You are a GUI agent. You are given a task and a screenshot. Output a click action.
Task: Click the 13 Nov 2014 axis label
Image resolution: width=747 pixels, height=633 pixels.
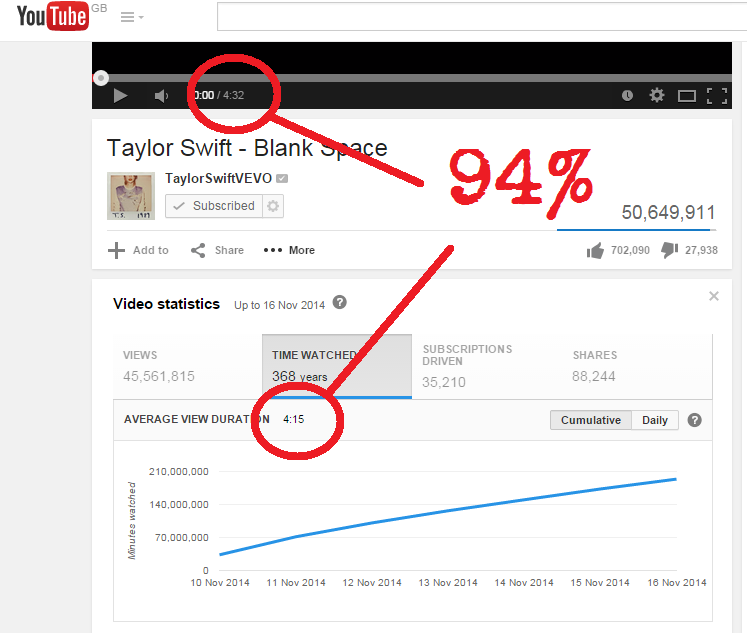click(448, 583)
